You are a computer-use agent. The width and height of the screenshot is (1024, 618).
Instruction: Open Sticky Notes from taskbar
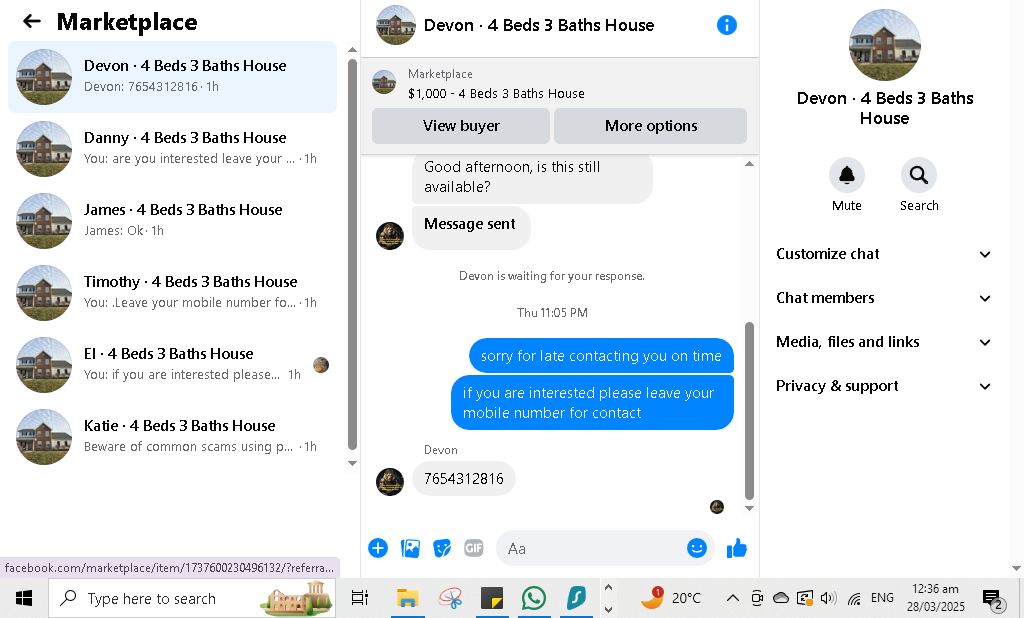(492, 598)
